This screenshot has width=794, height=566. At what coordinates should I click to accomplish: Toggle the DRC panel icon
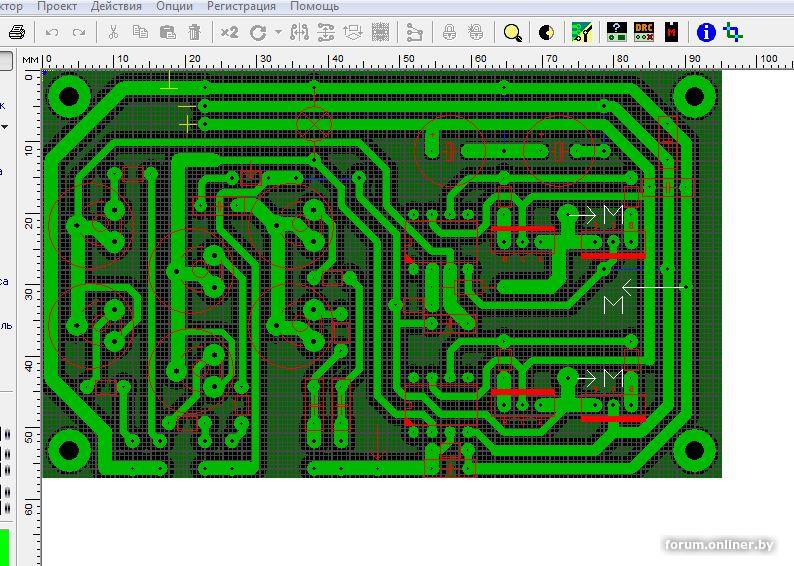point(644,32)
